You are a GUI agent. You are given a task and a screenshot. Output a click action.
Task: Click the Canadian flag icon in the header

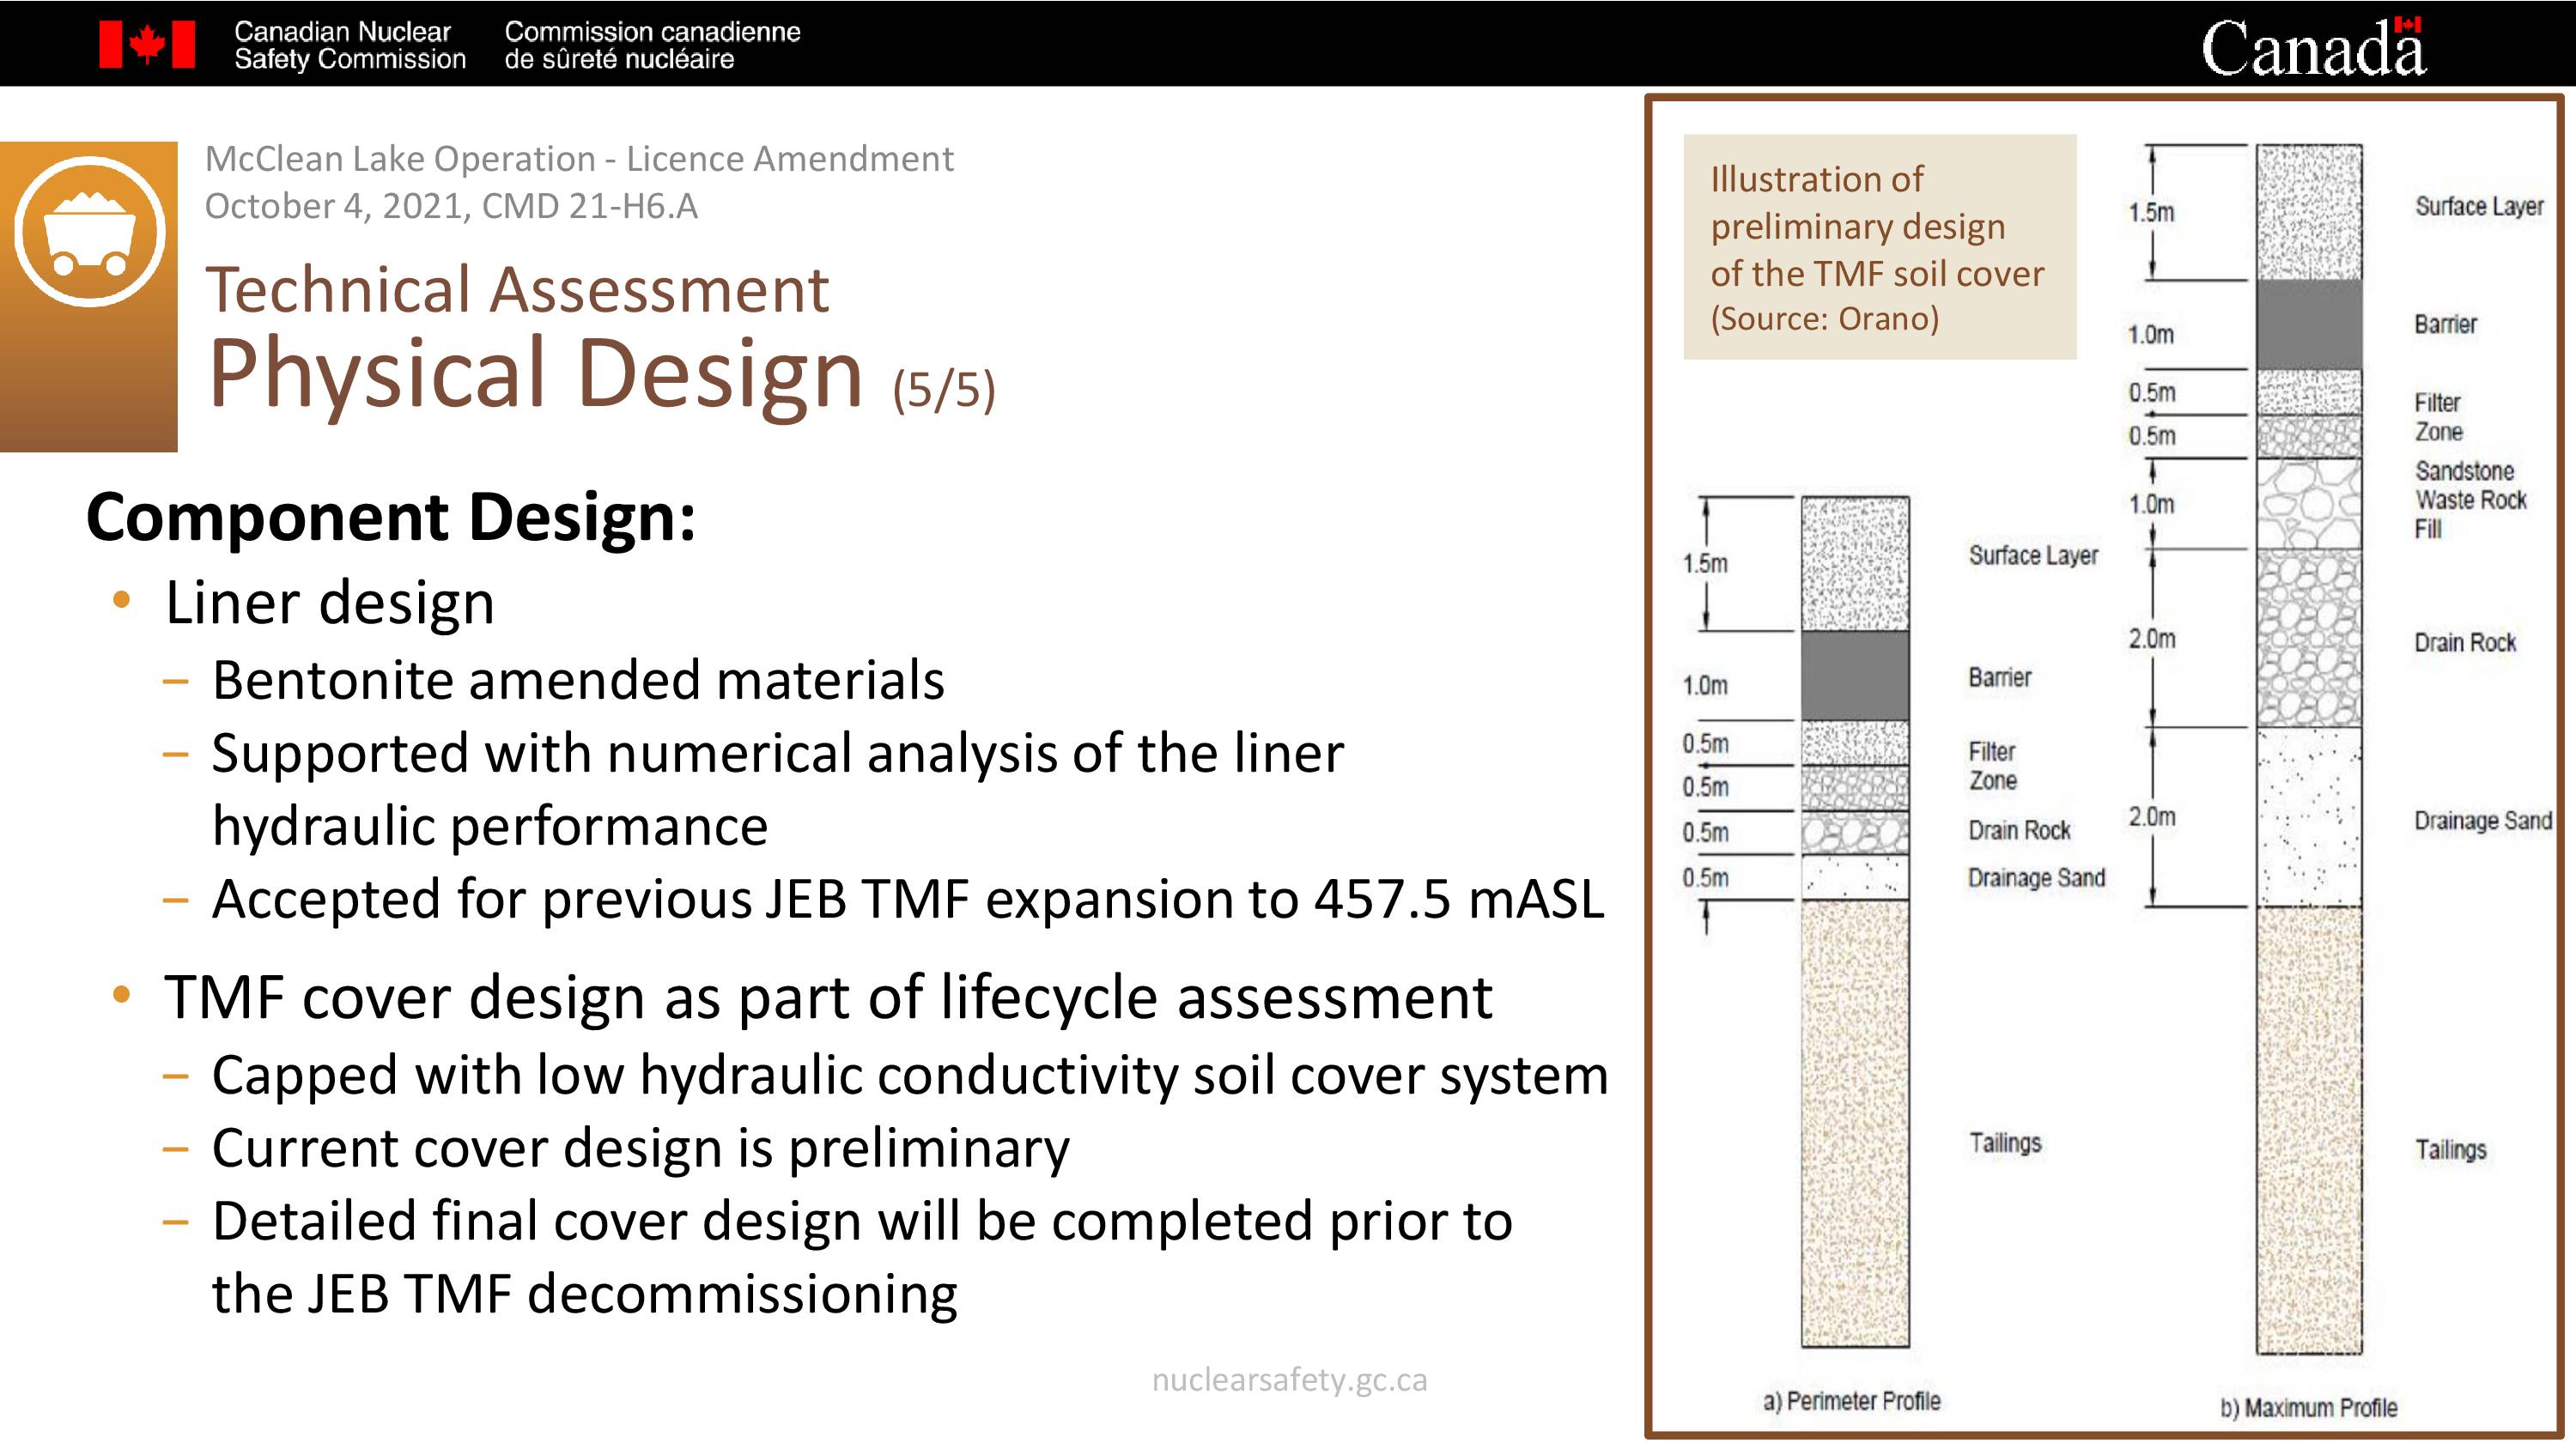coord(147,45)
